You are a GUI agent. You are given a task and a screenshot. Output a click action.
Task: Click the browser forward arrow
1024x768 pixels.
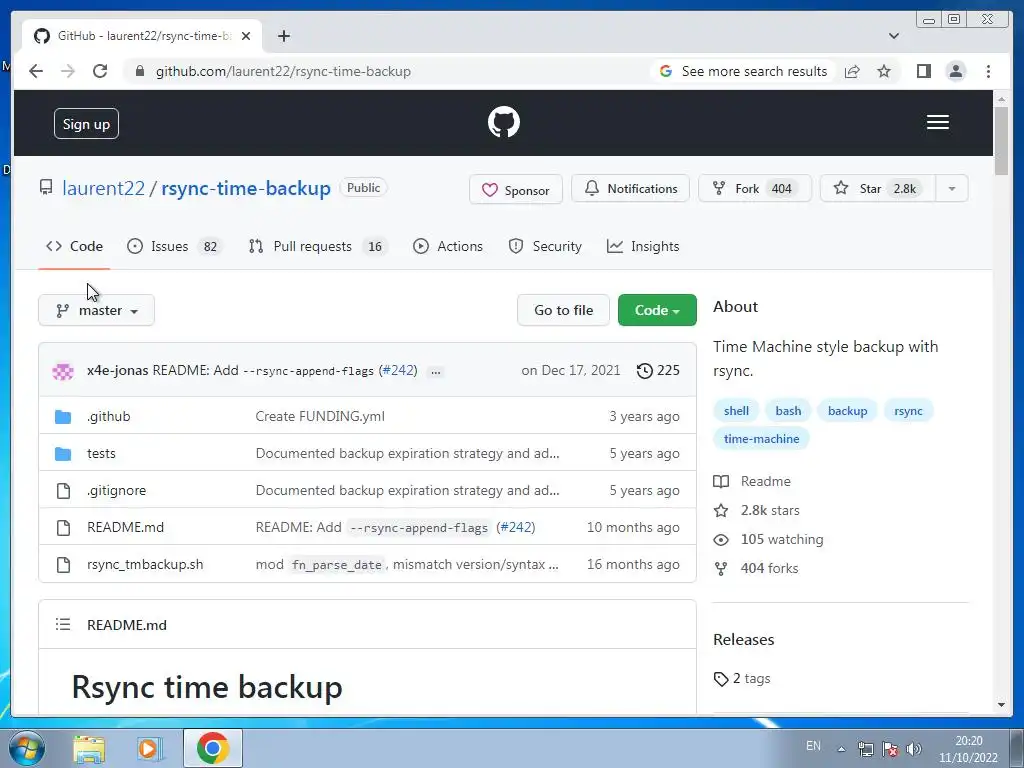[68, 71]
